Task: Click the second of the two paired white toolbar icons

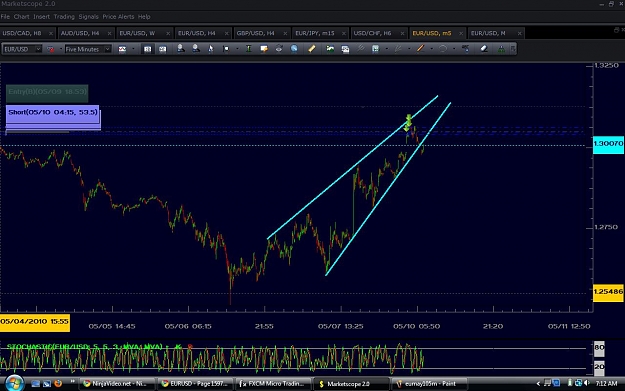Action: 163,49
